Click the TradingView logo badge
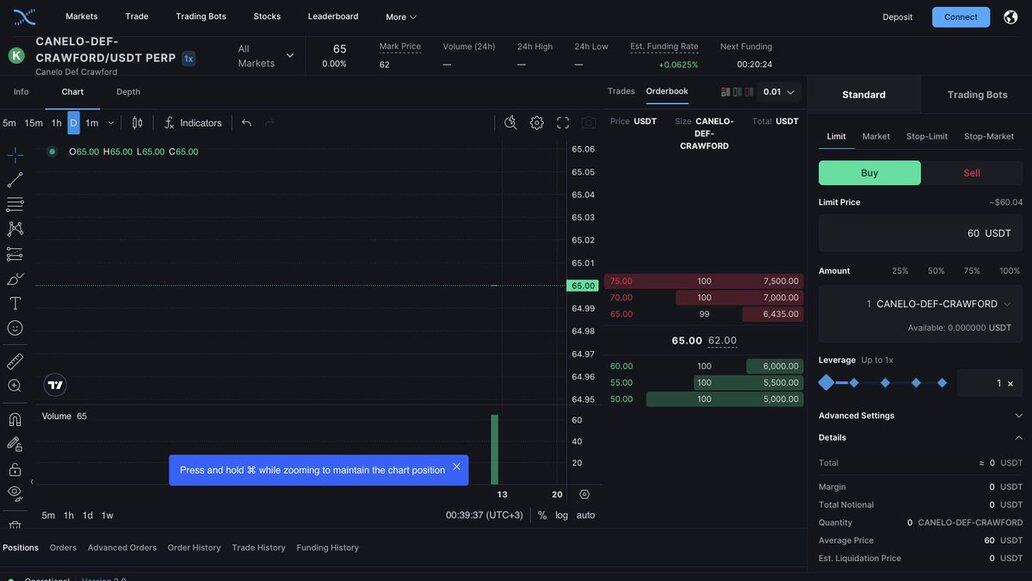Image resolution: width=1032 pixels, height=581 pixels. tap(55, 385)
